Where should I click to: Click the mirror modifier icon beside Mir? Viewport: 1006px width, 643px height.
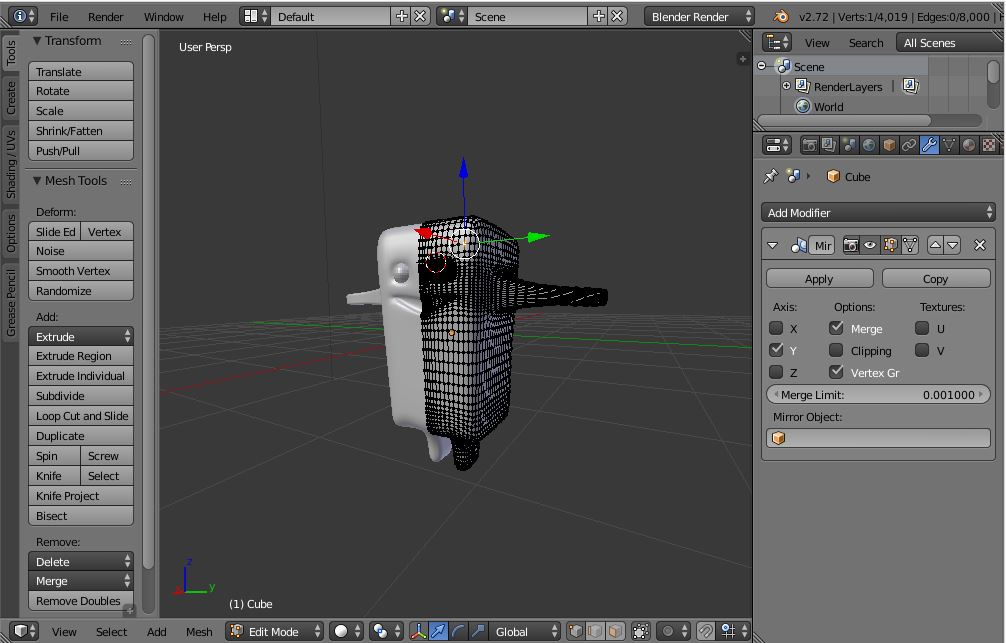799,245
